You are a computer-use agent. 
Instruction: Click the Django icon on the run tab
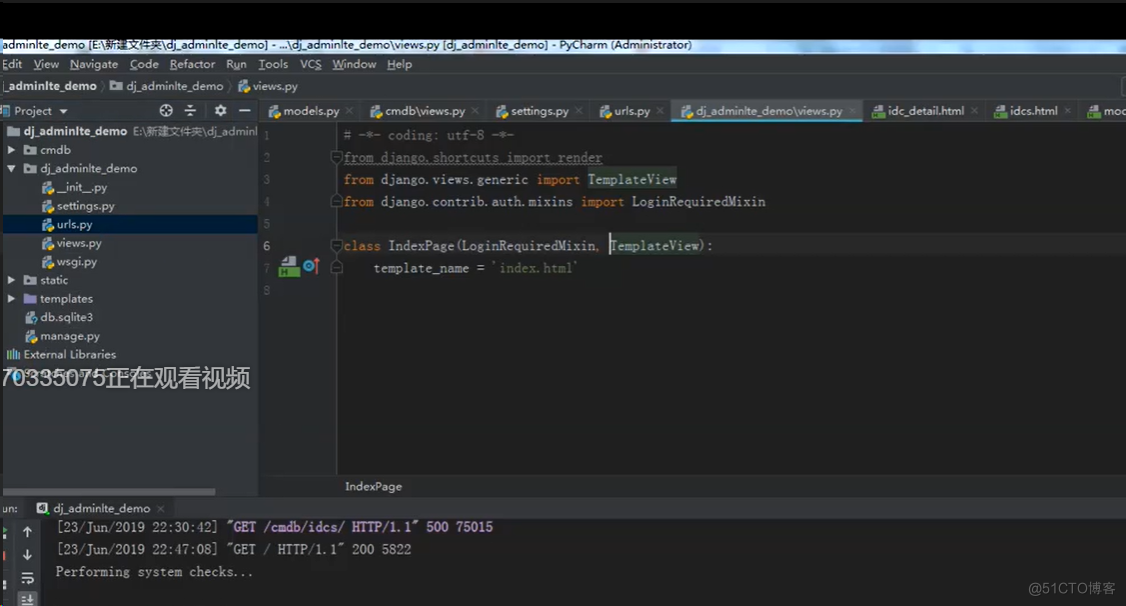42,508
